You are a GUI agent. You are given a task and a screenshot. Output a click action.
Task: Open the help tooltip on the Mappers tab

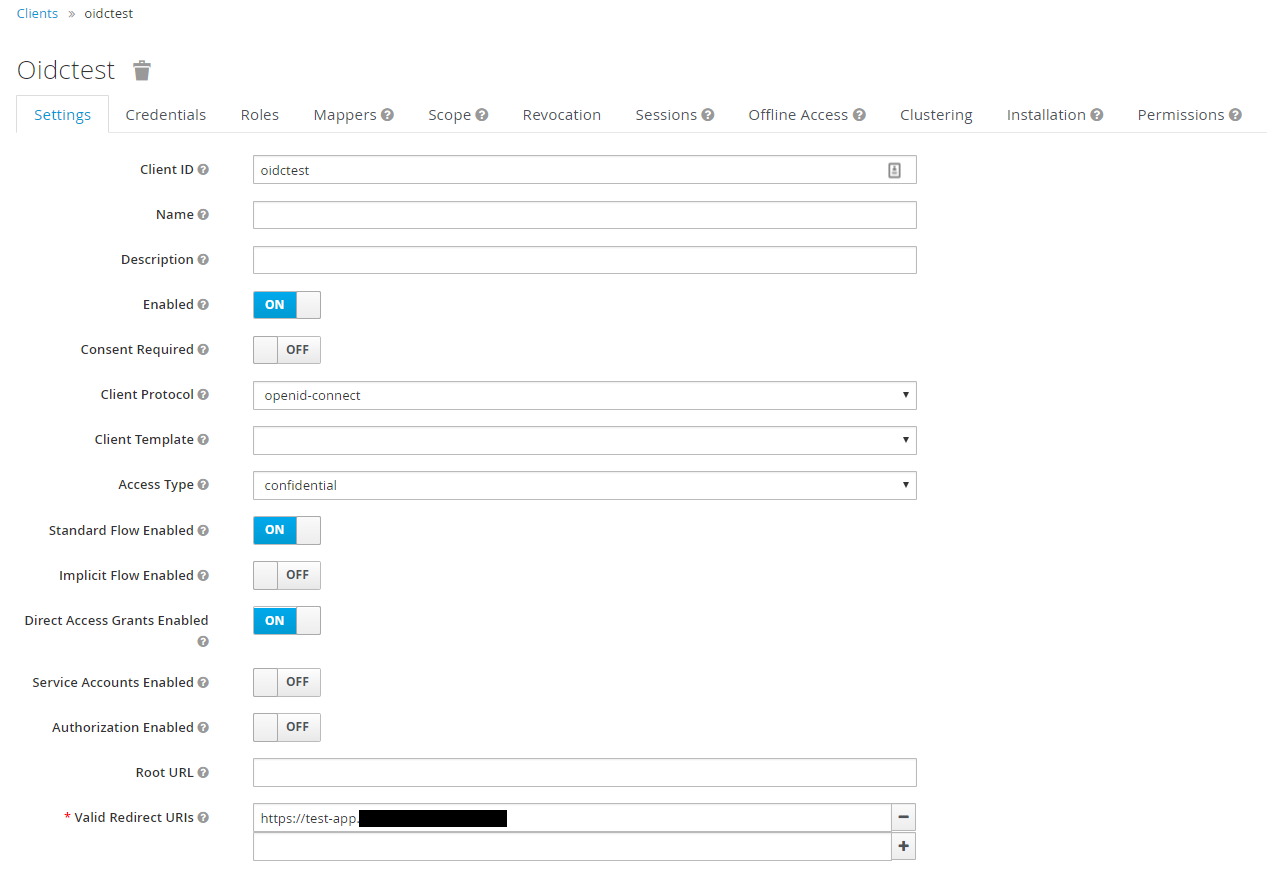click(388, 114)
